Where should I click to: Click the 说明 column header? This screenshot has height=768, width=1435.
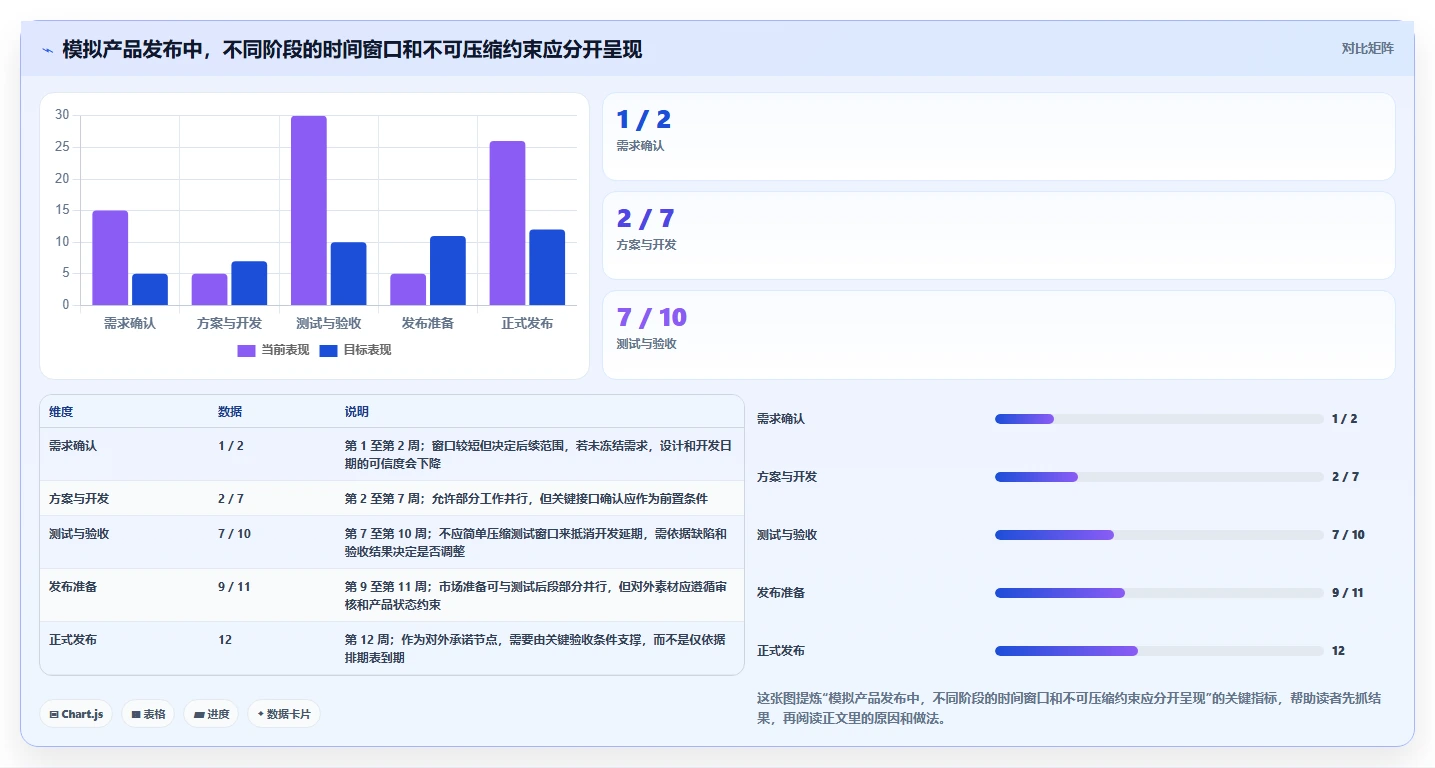357,412
